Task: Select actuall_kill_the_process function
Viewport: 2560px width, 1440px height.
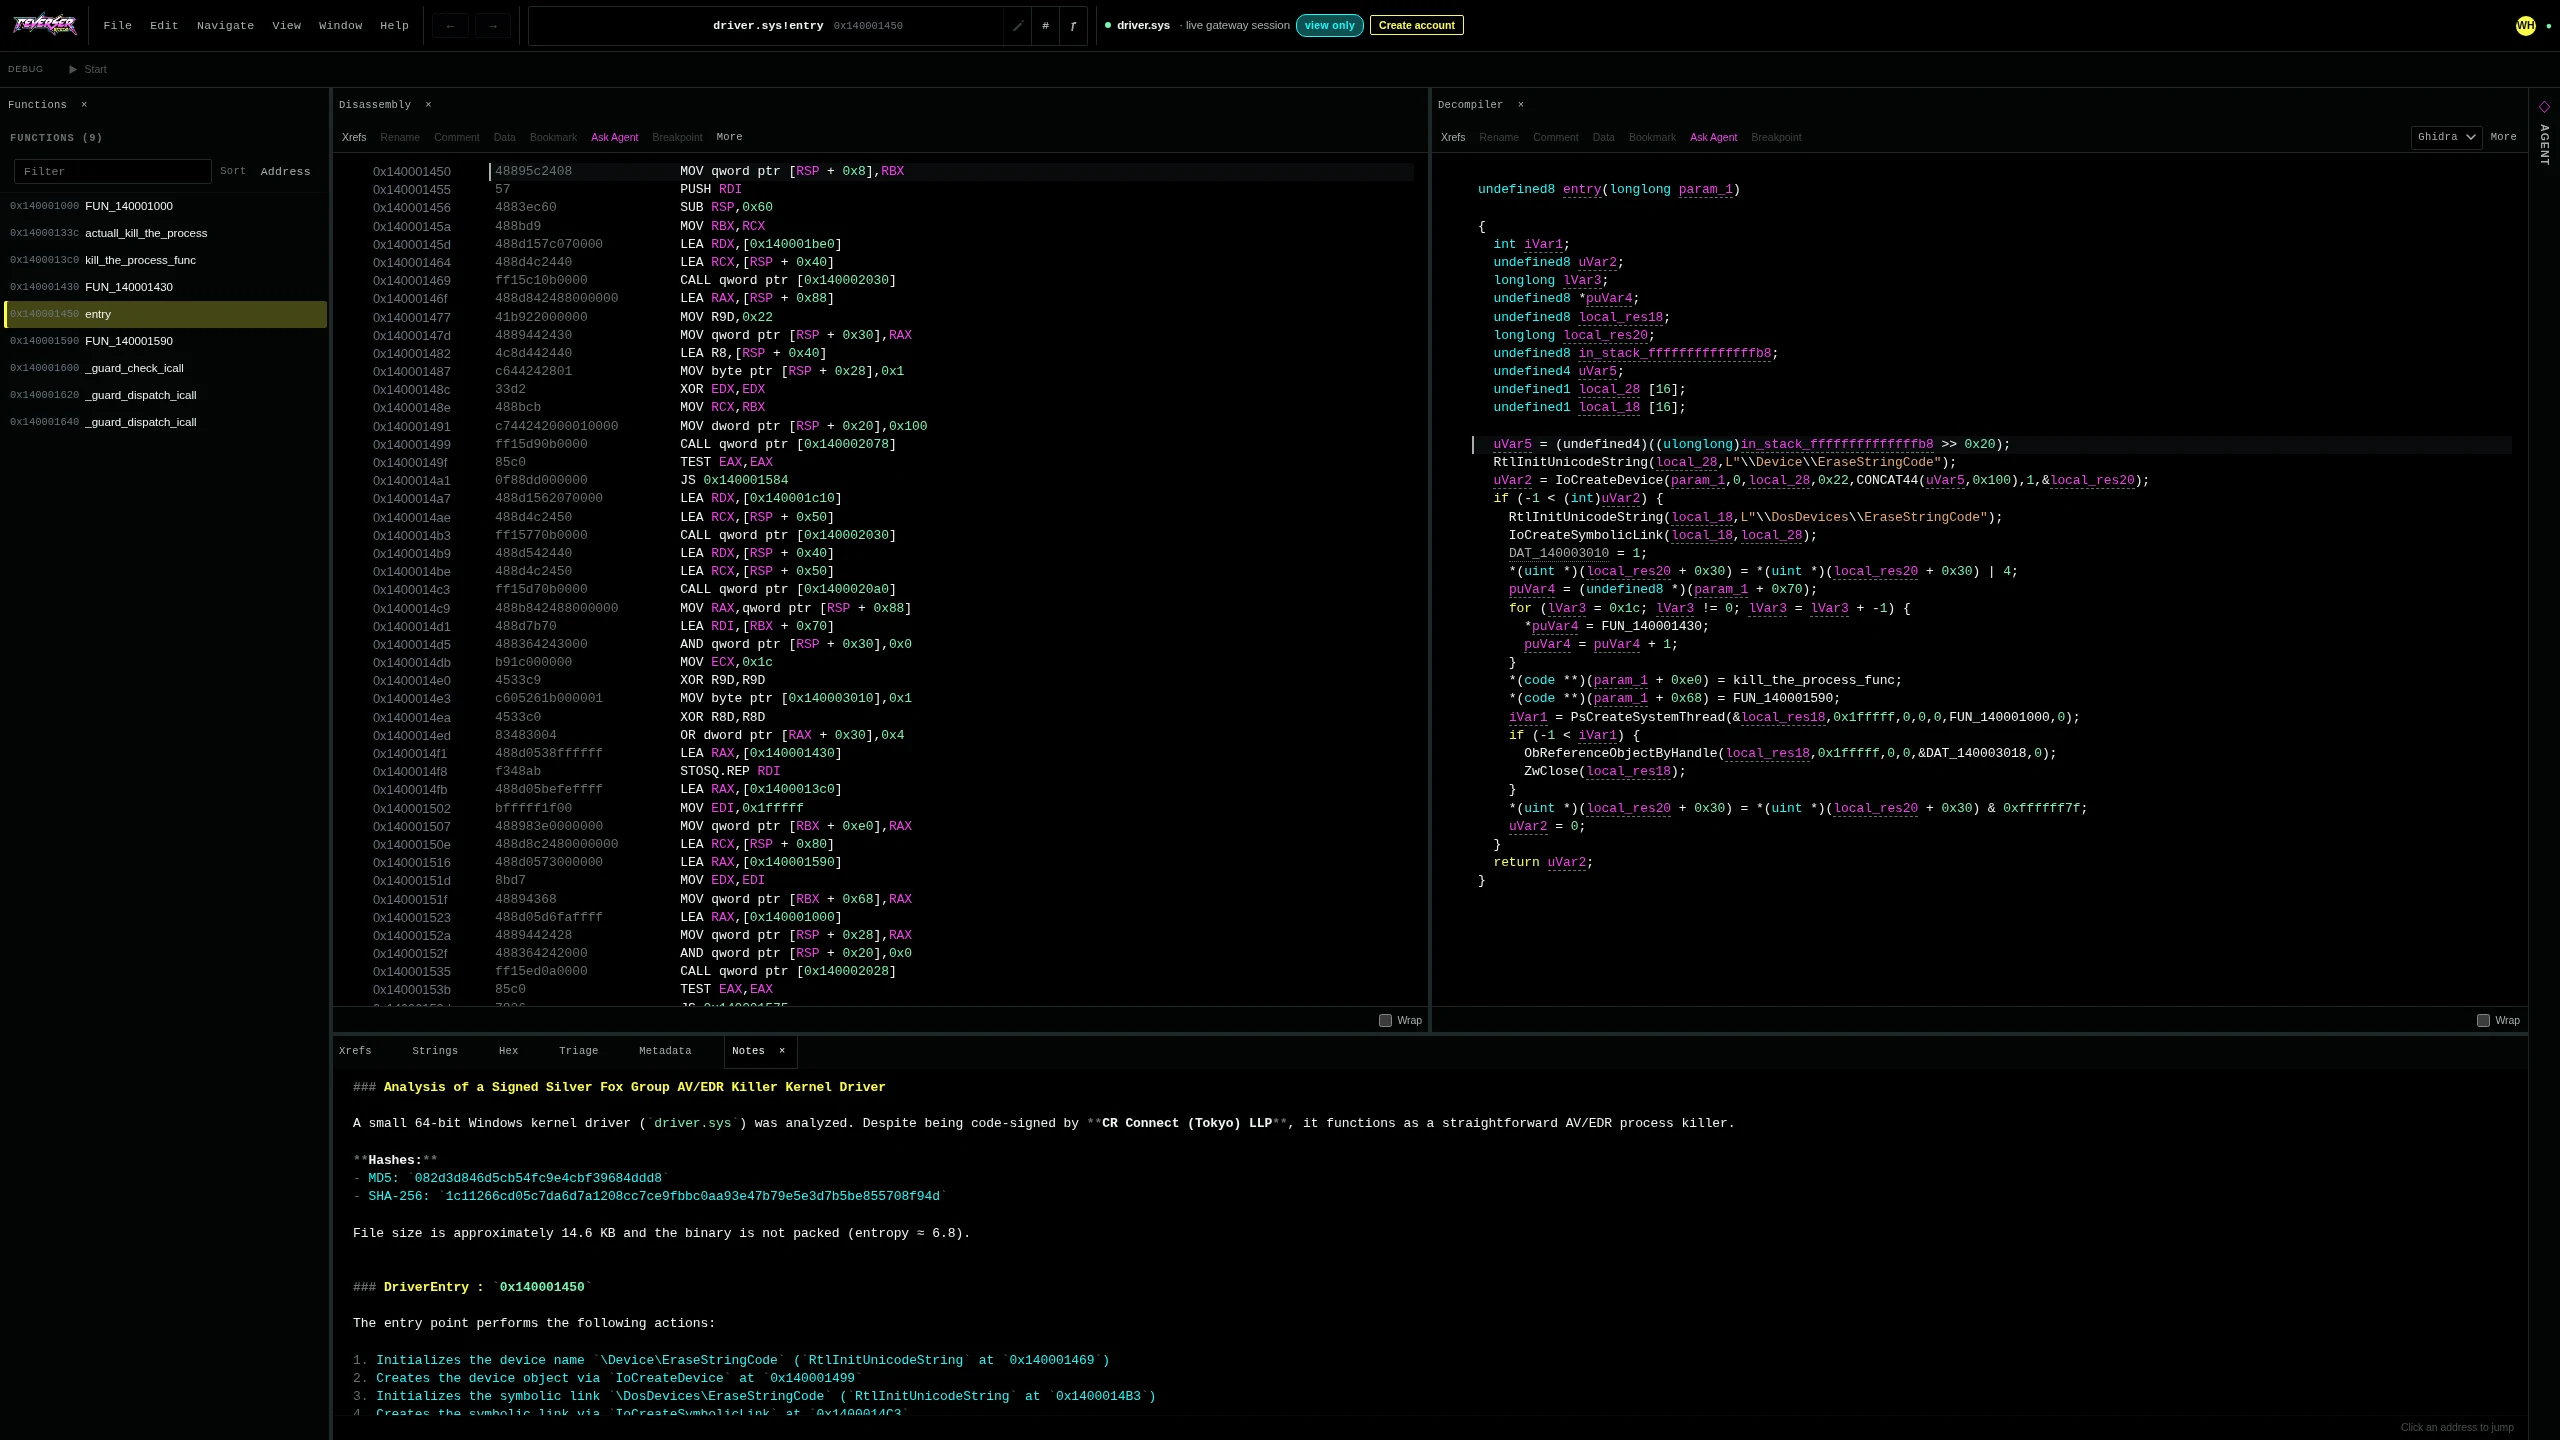Action: pos(165,233)
